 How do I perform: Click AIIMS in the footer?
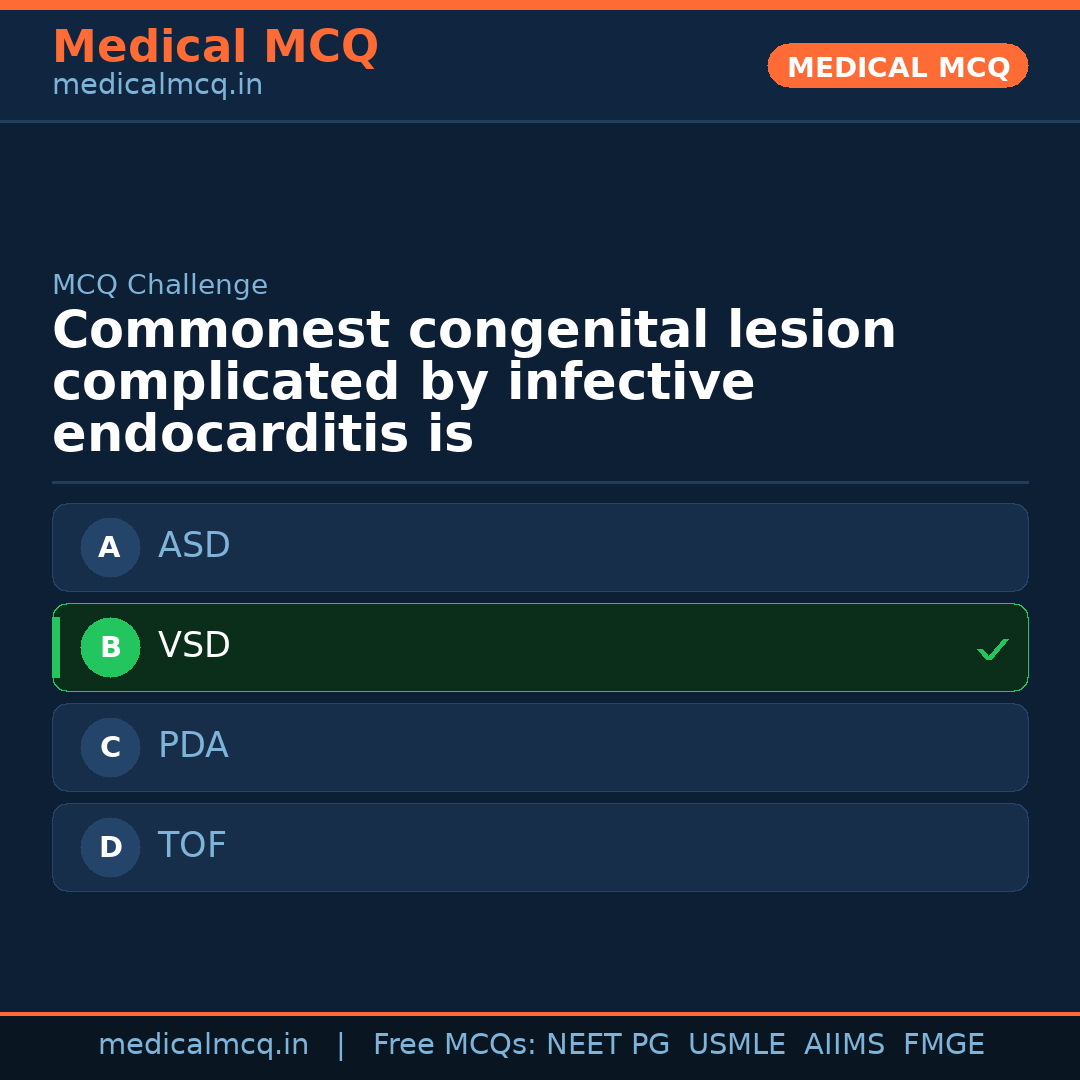[x=844, y=1045]
